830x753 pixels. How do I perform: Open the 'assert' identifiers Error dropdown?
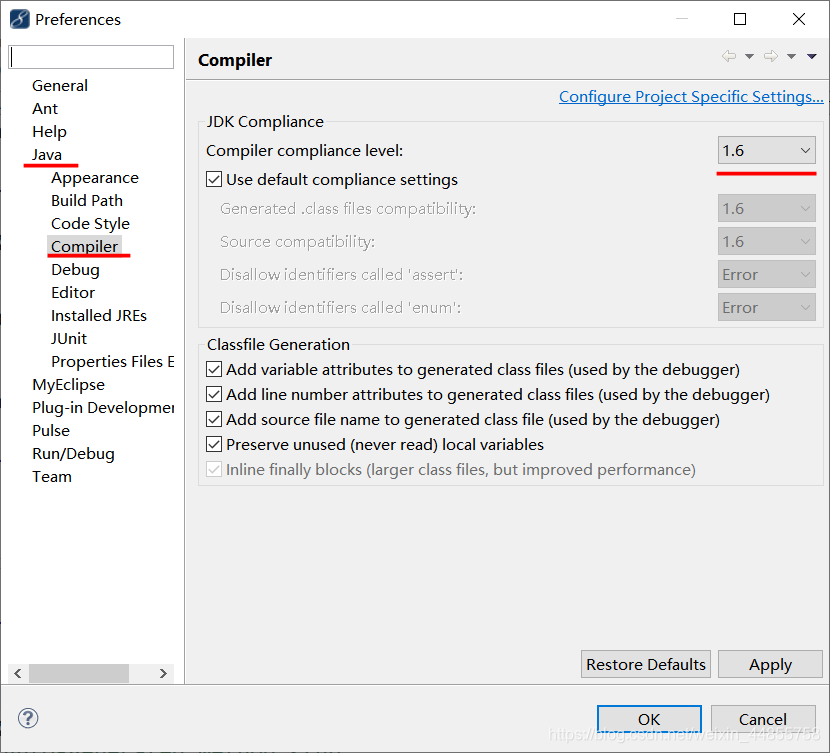(x=766, y=275)
